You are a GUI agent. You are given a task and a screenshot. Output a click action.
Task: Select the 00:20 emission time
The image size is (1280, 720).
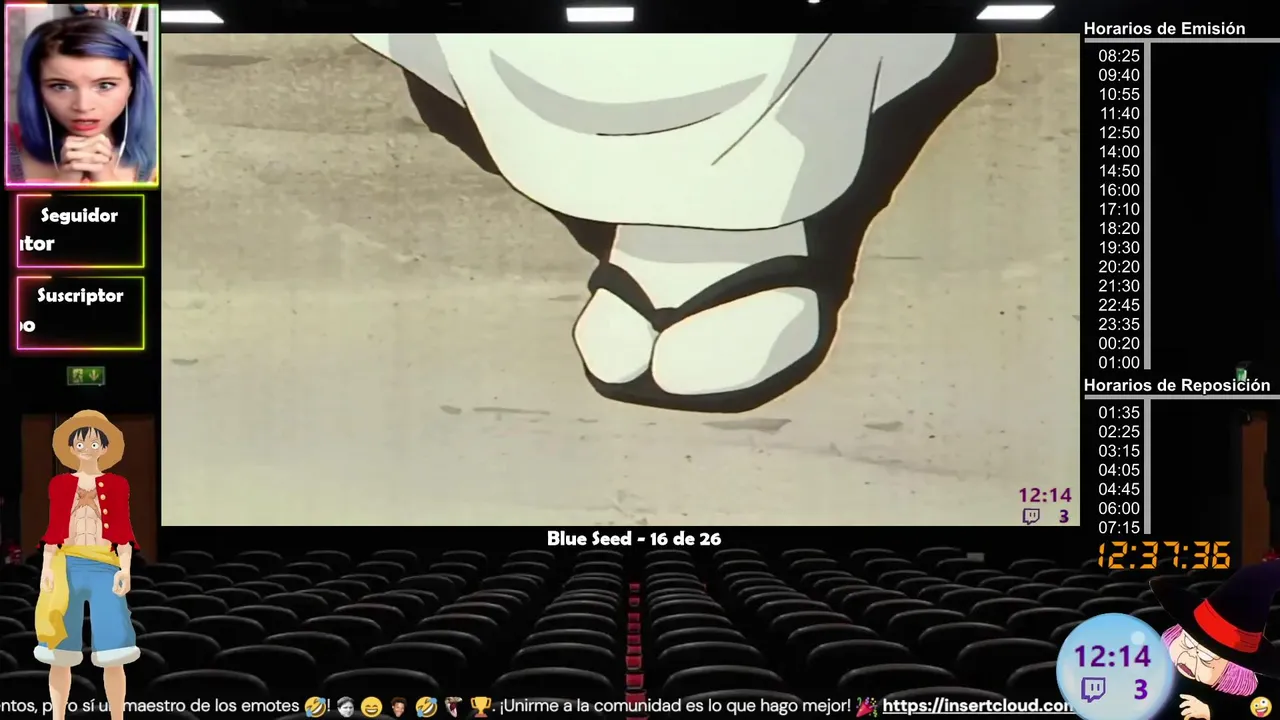pos(1119,343)
